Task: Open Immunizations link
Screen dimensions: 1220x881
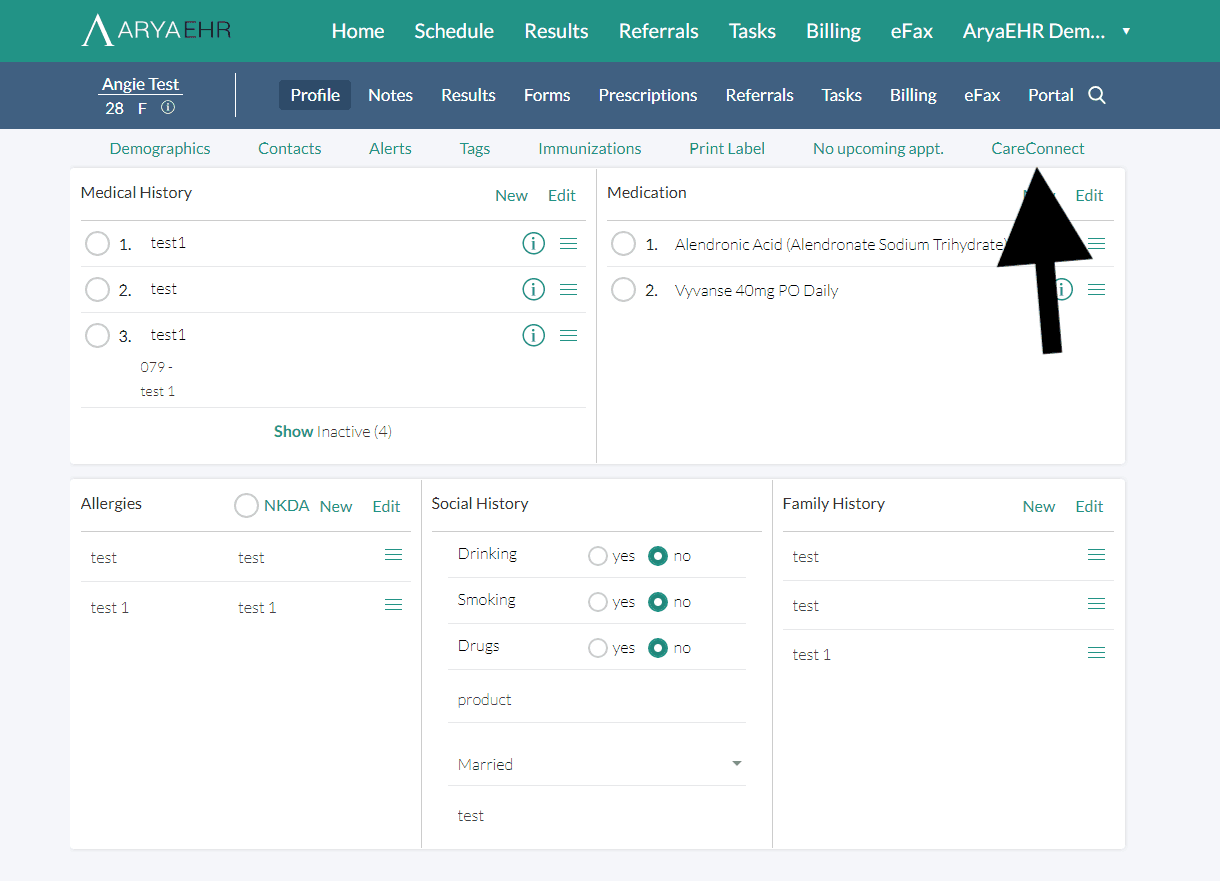Action: (590, 148)
